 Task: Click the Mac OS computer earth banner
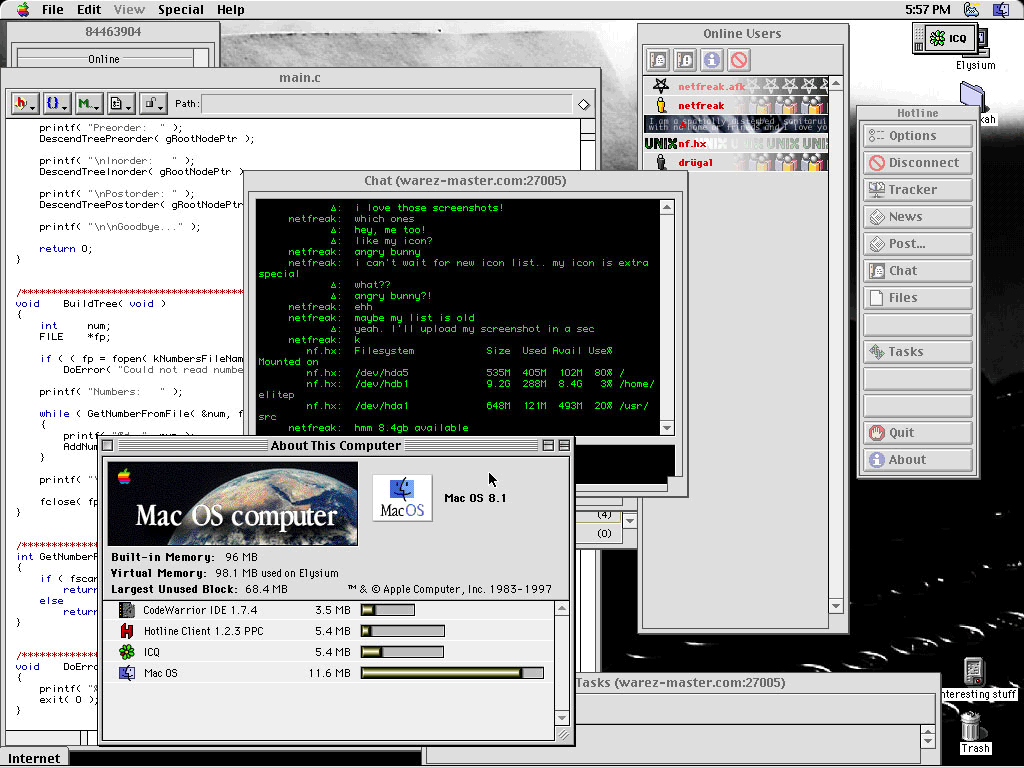pos(232,504)
